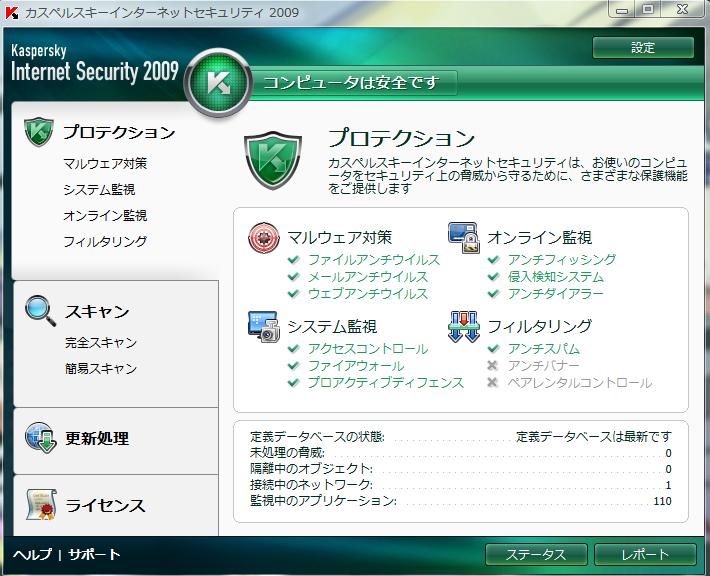This screenshot has height=576, width=710.
Task: Open greyed ペアレンタルコントロール link
Action: tap(580, 383)
